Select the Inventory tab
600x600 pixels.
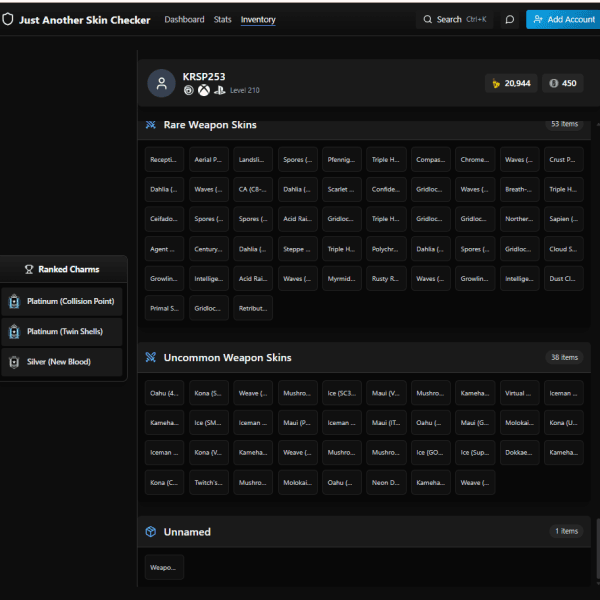coord(258,20)
